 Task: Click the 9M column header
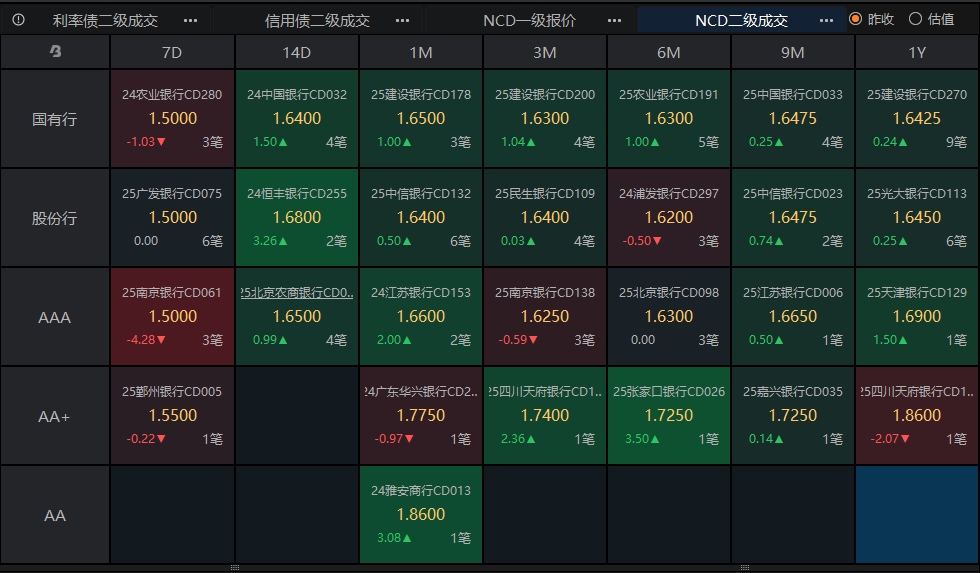(x=792, y=52)
